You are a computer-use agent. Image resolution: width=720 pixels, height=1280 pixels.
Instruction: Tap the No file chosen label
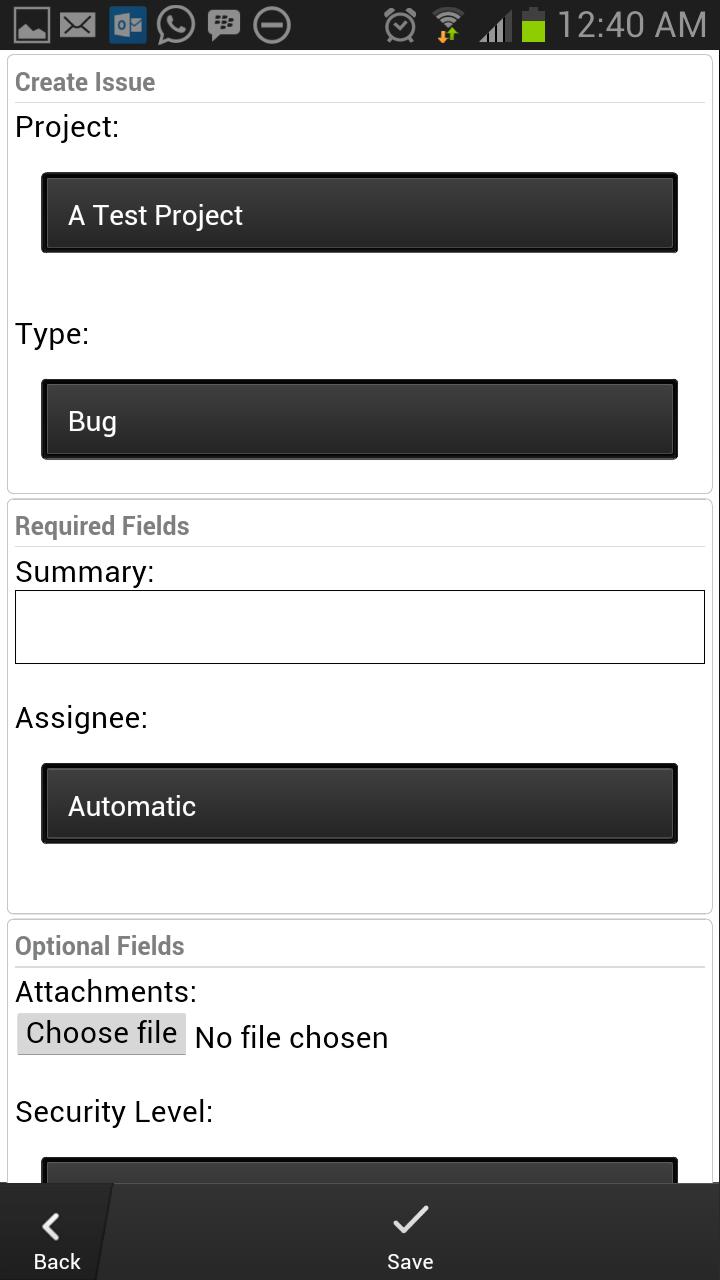[291, 1037]
